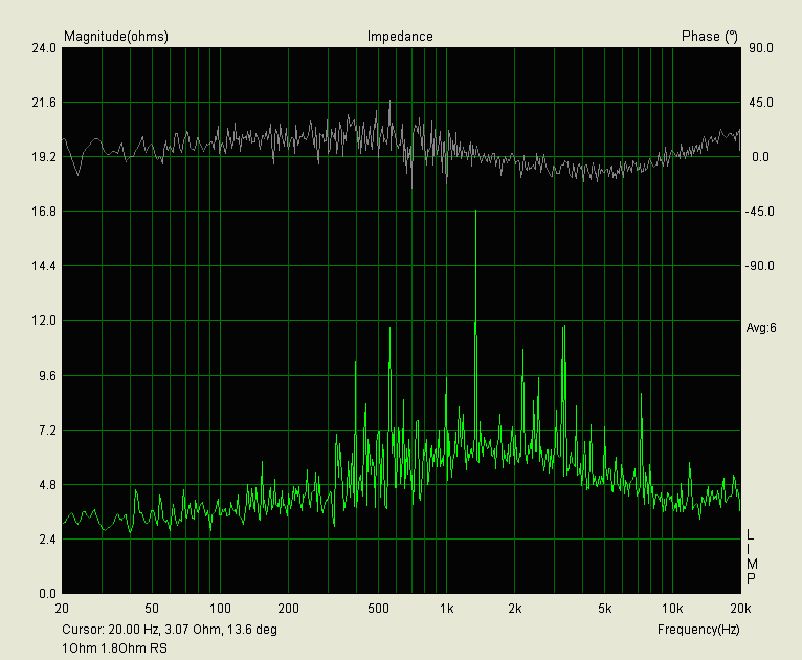The width and height of the screenshot is (802, 660).
Task: Click the 9.6 magnitude axis value
Action: coord(47,376)
